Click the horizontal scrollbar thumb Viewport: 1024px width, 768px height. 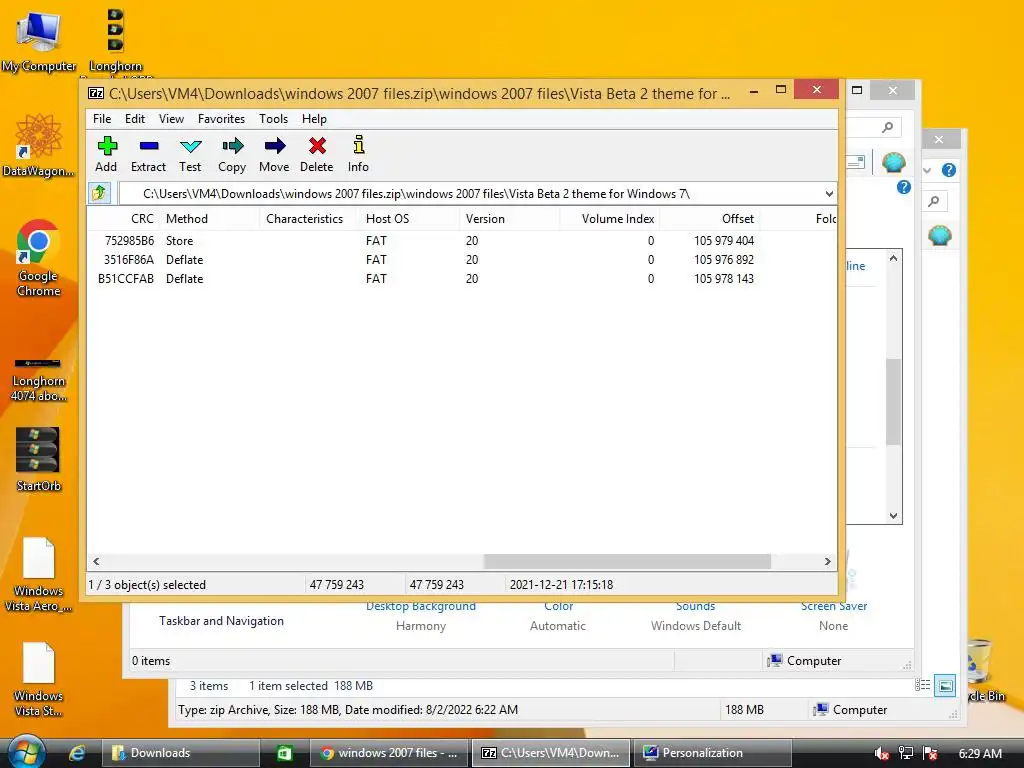coord(627,562)
